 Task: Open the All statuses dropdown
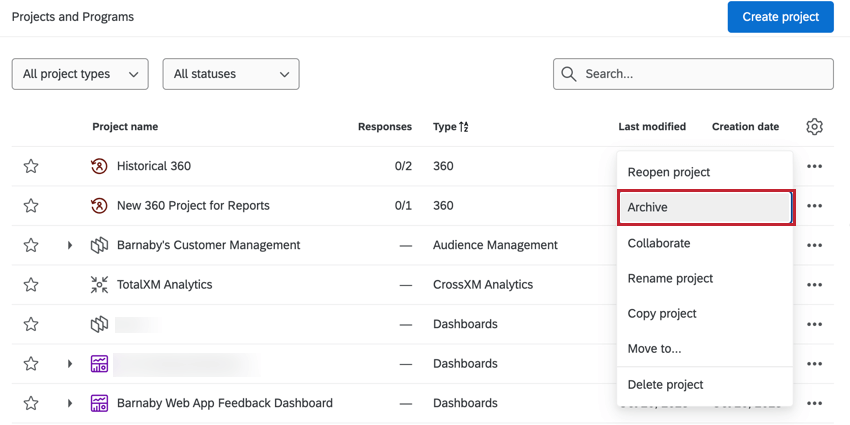tap(230, 74)
